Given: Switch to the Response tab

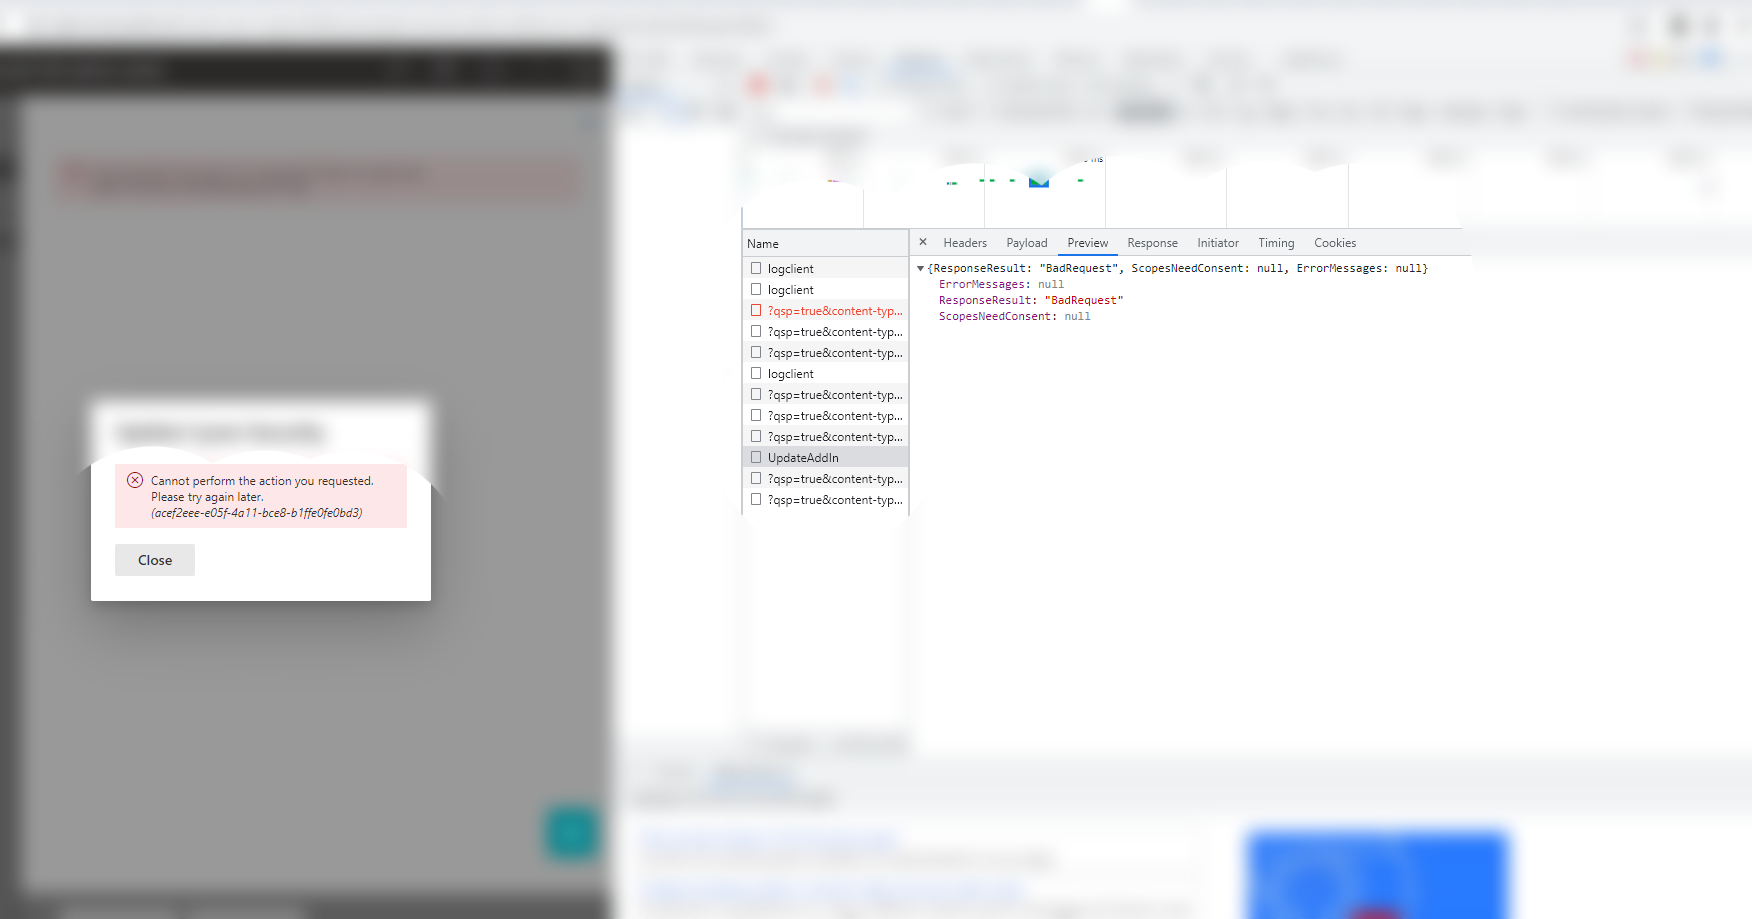Looking at the screenshot, I should 1152,242.
